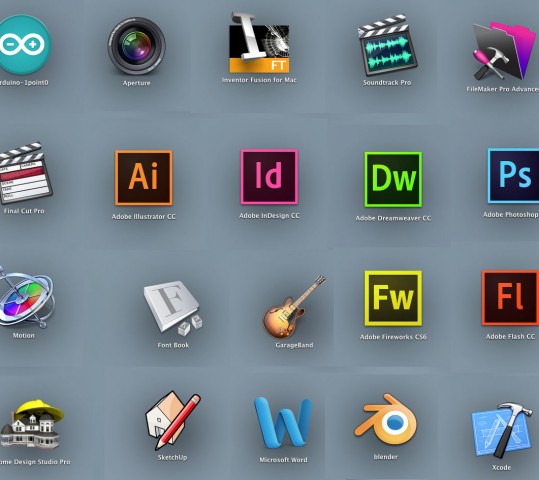539x480 pixels.
Task: Open Adobe Flash CC Fl icon
Action: click(510, 298)
